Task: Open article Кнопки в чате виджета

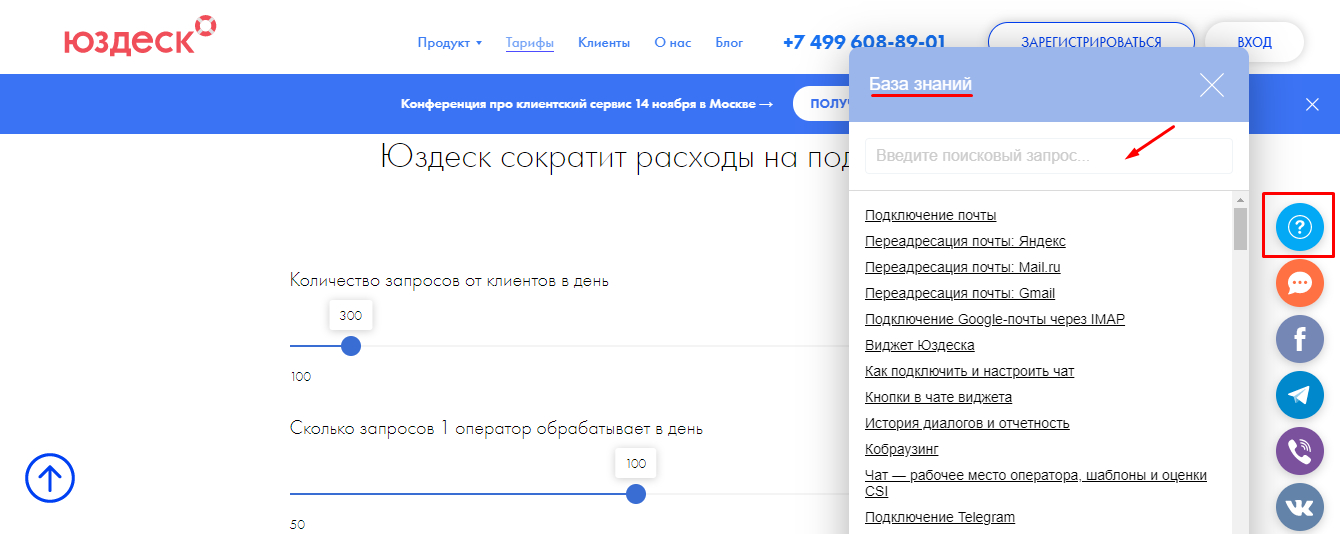Action: 938,397
